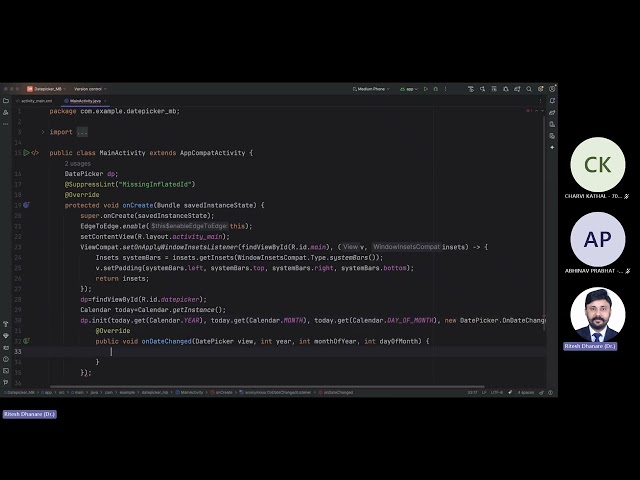
Task: Open the Version control dropdown
Action: point(90,89)
